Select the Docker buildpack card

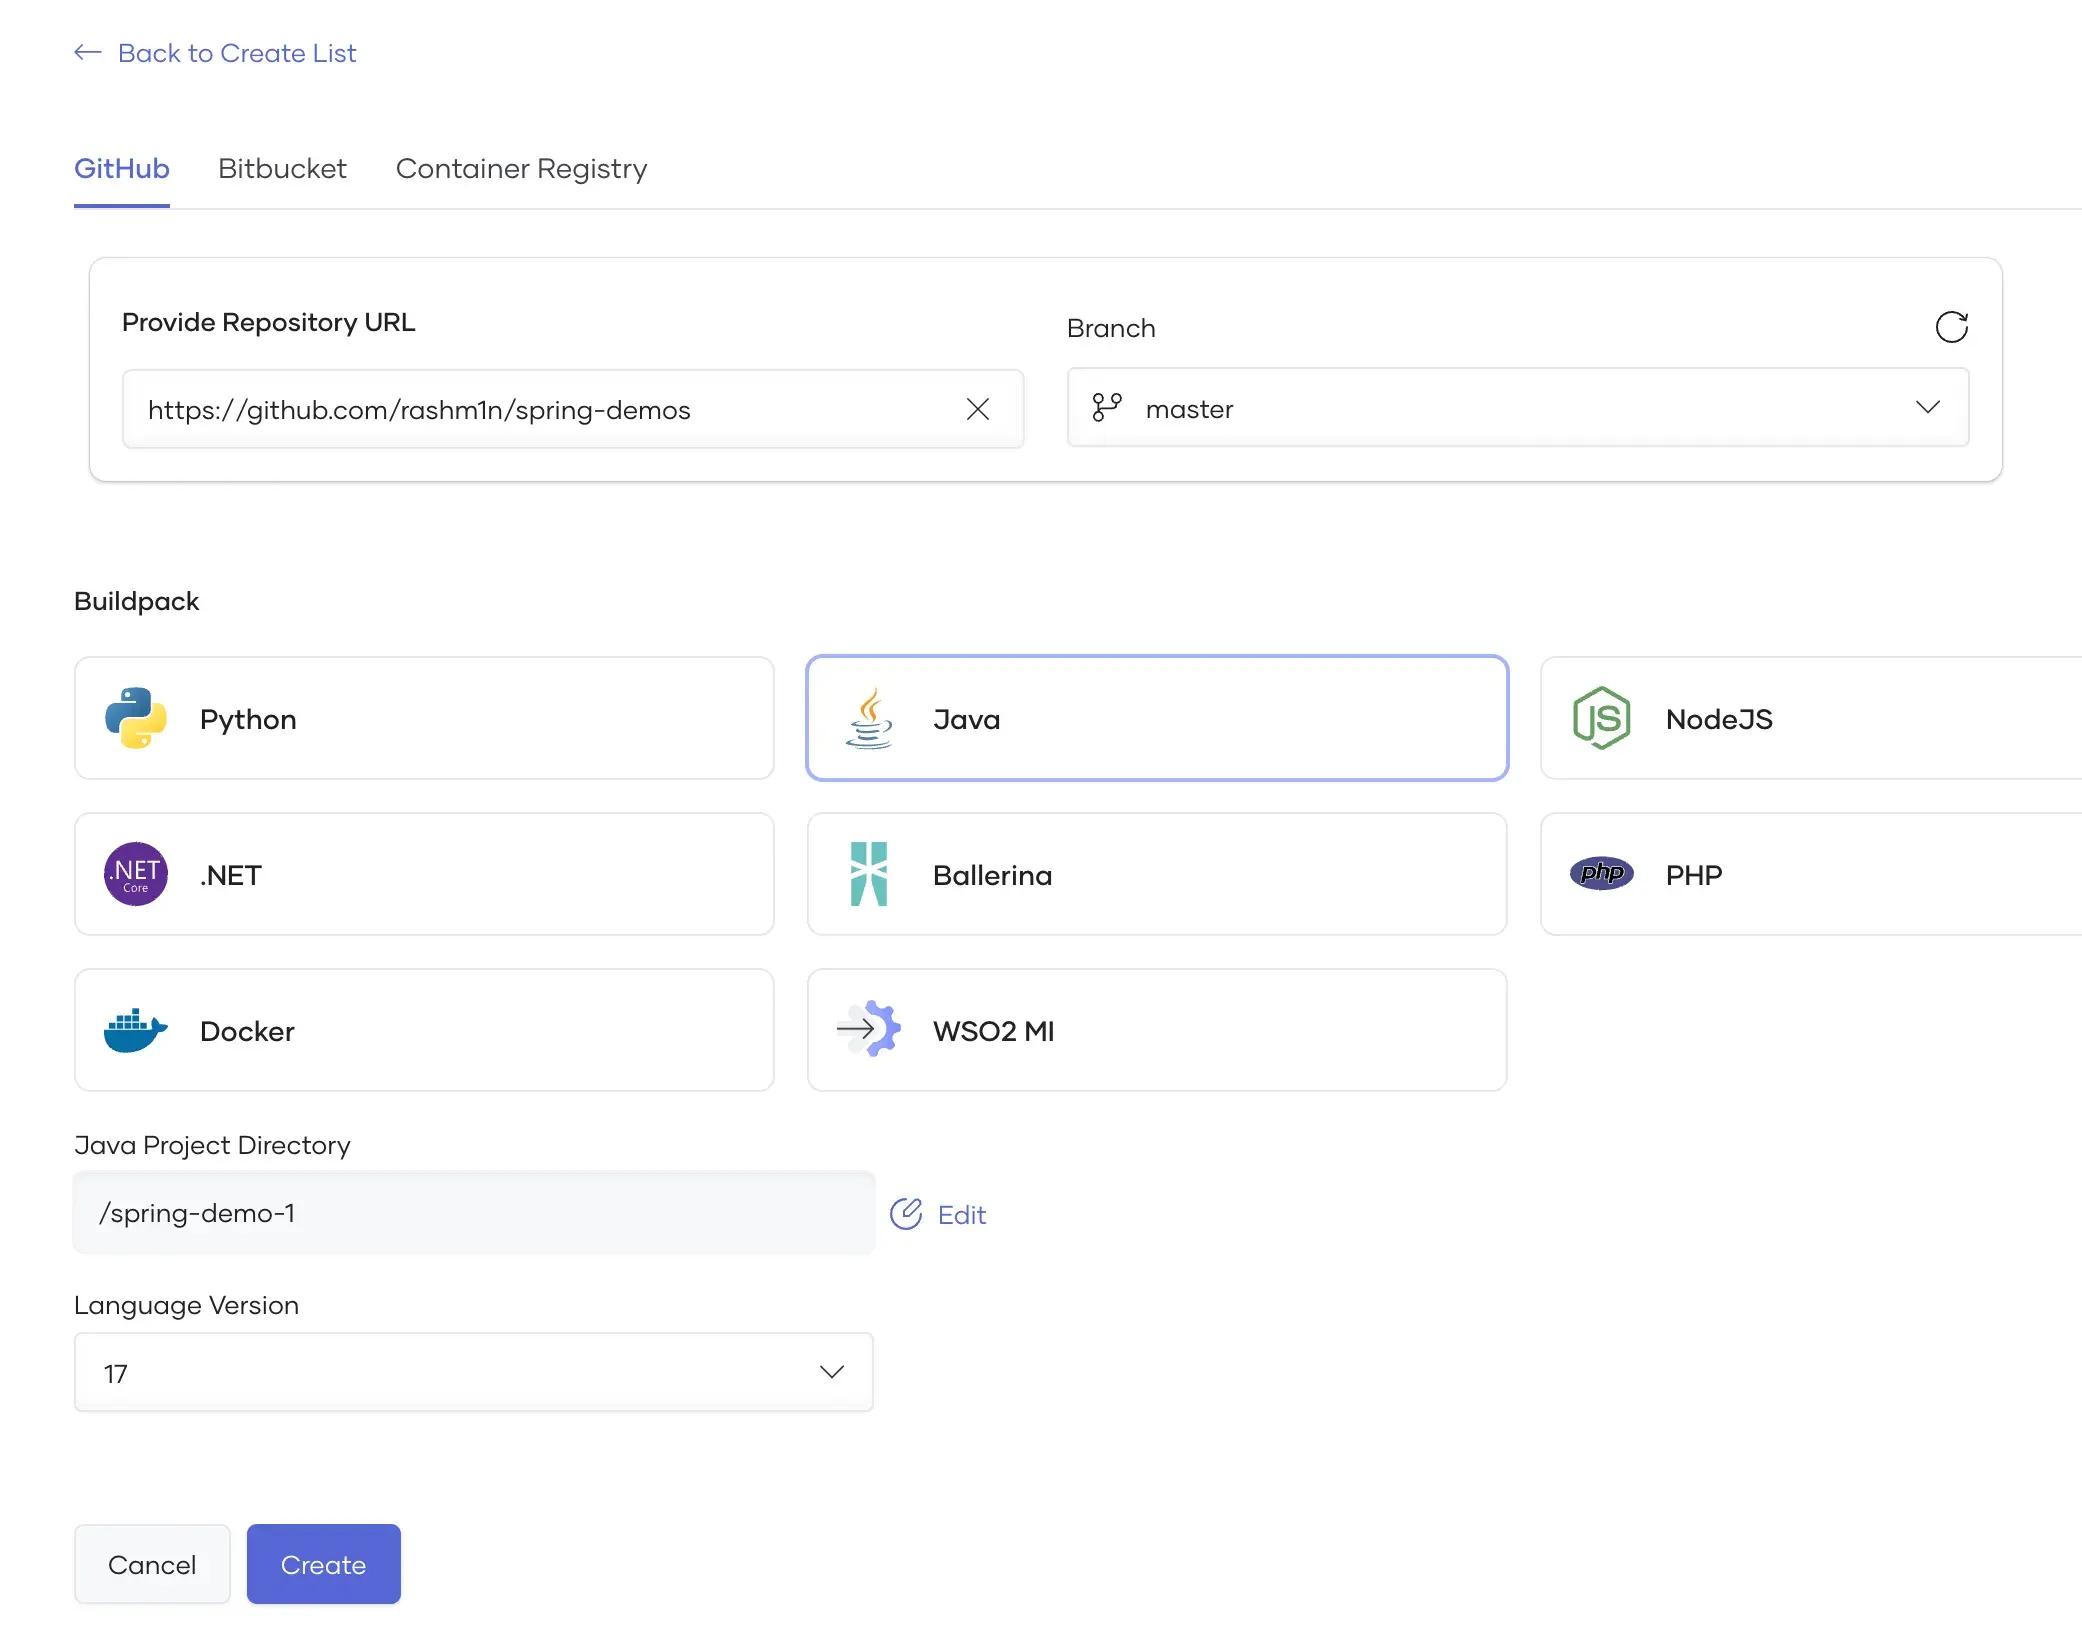coord(424,1030)
